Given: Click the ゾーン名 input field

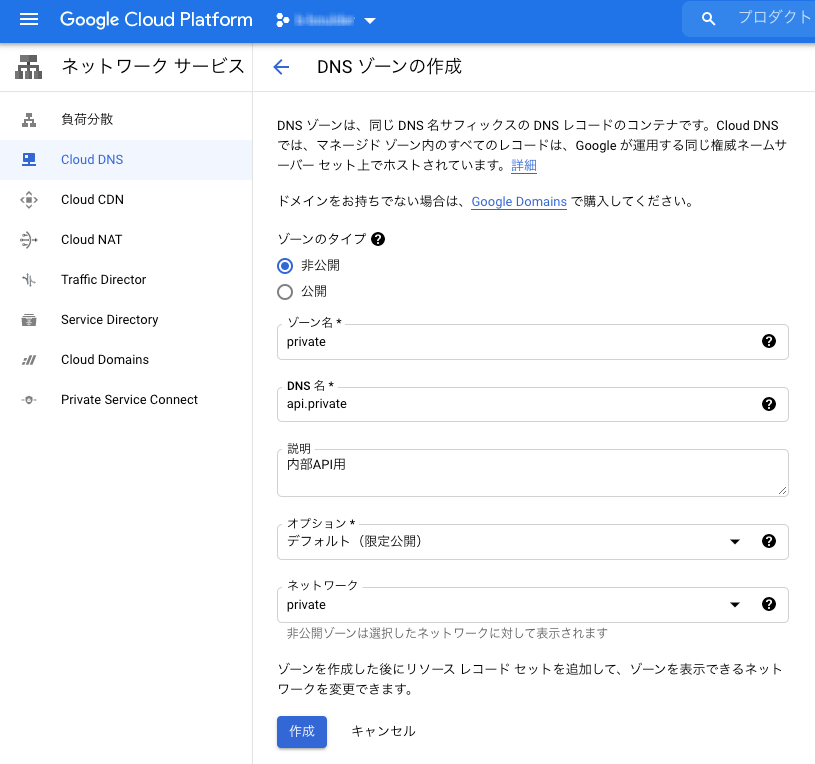Looking at the screenshot, I should [x=533, y=342].
